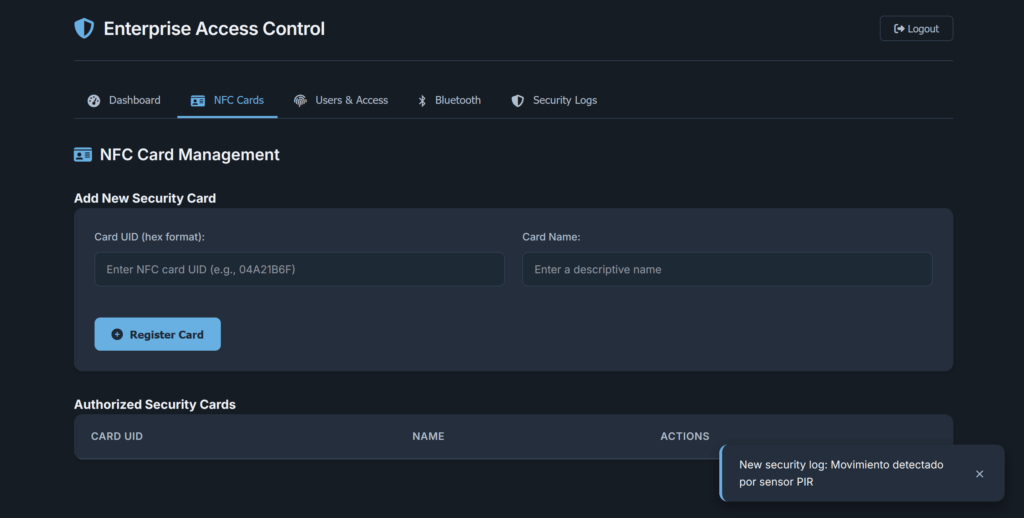Dismiss the security log notification
Viewport: 1024px width, 518px height.
[979, 474]
